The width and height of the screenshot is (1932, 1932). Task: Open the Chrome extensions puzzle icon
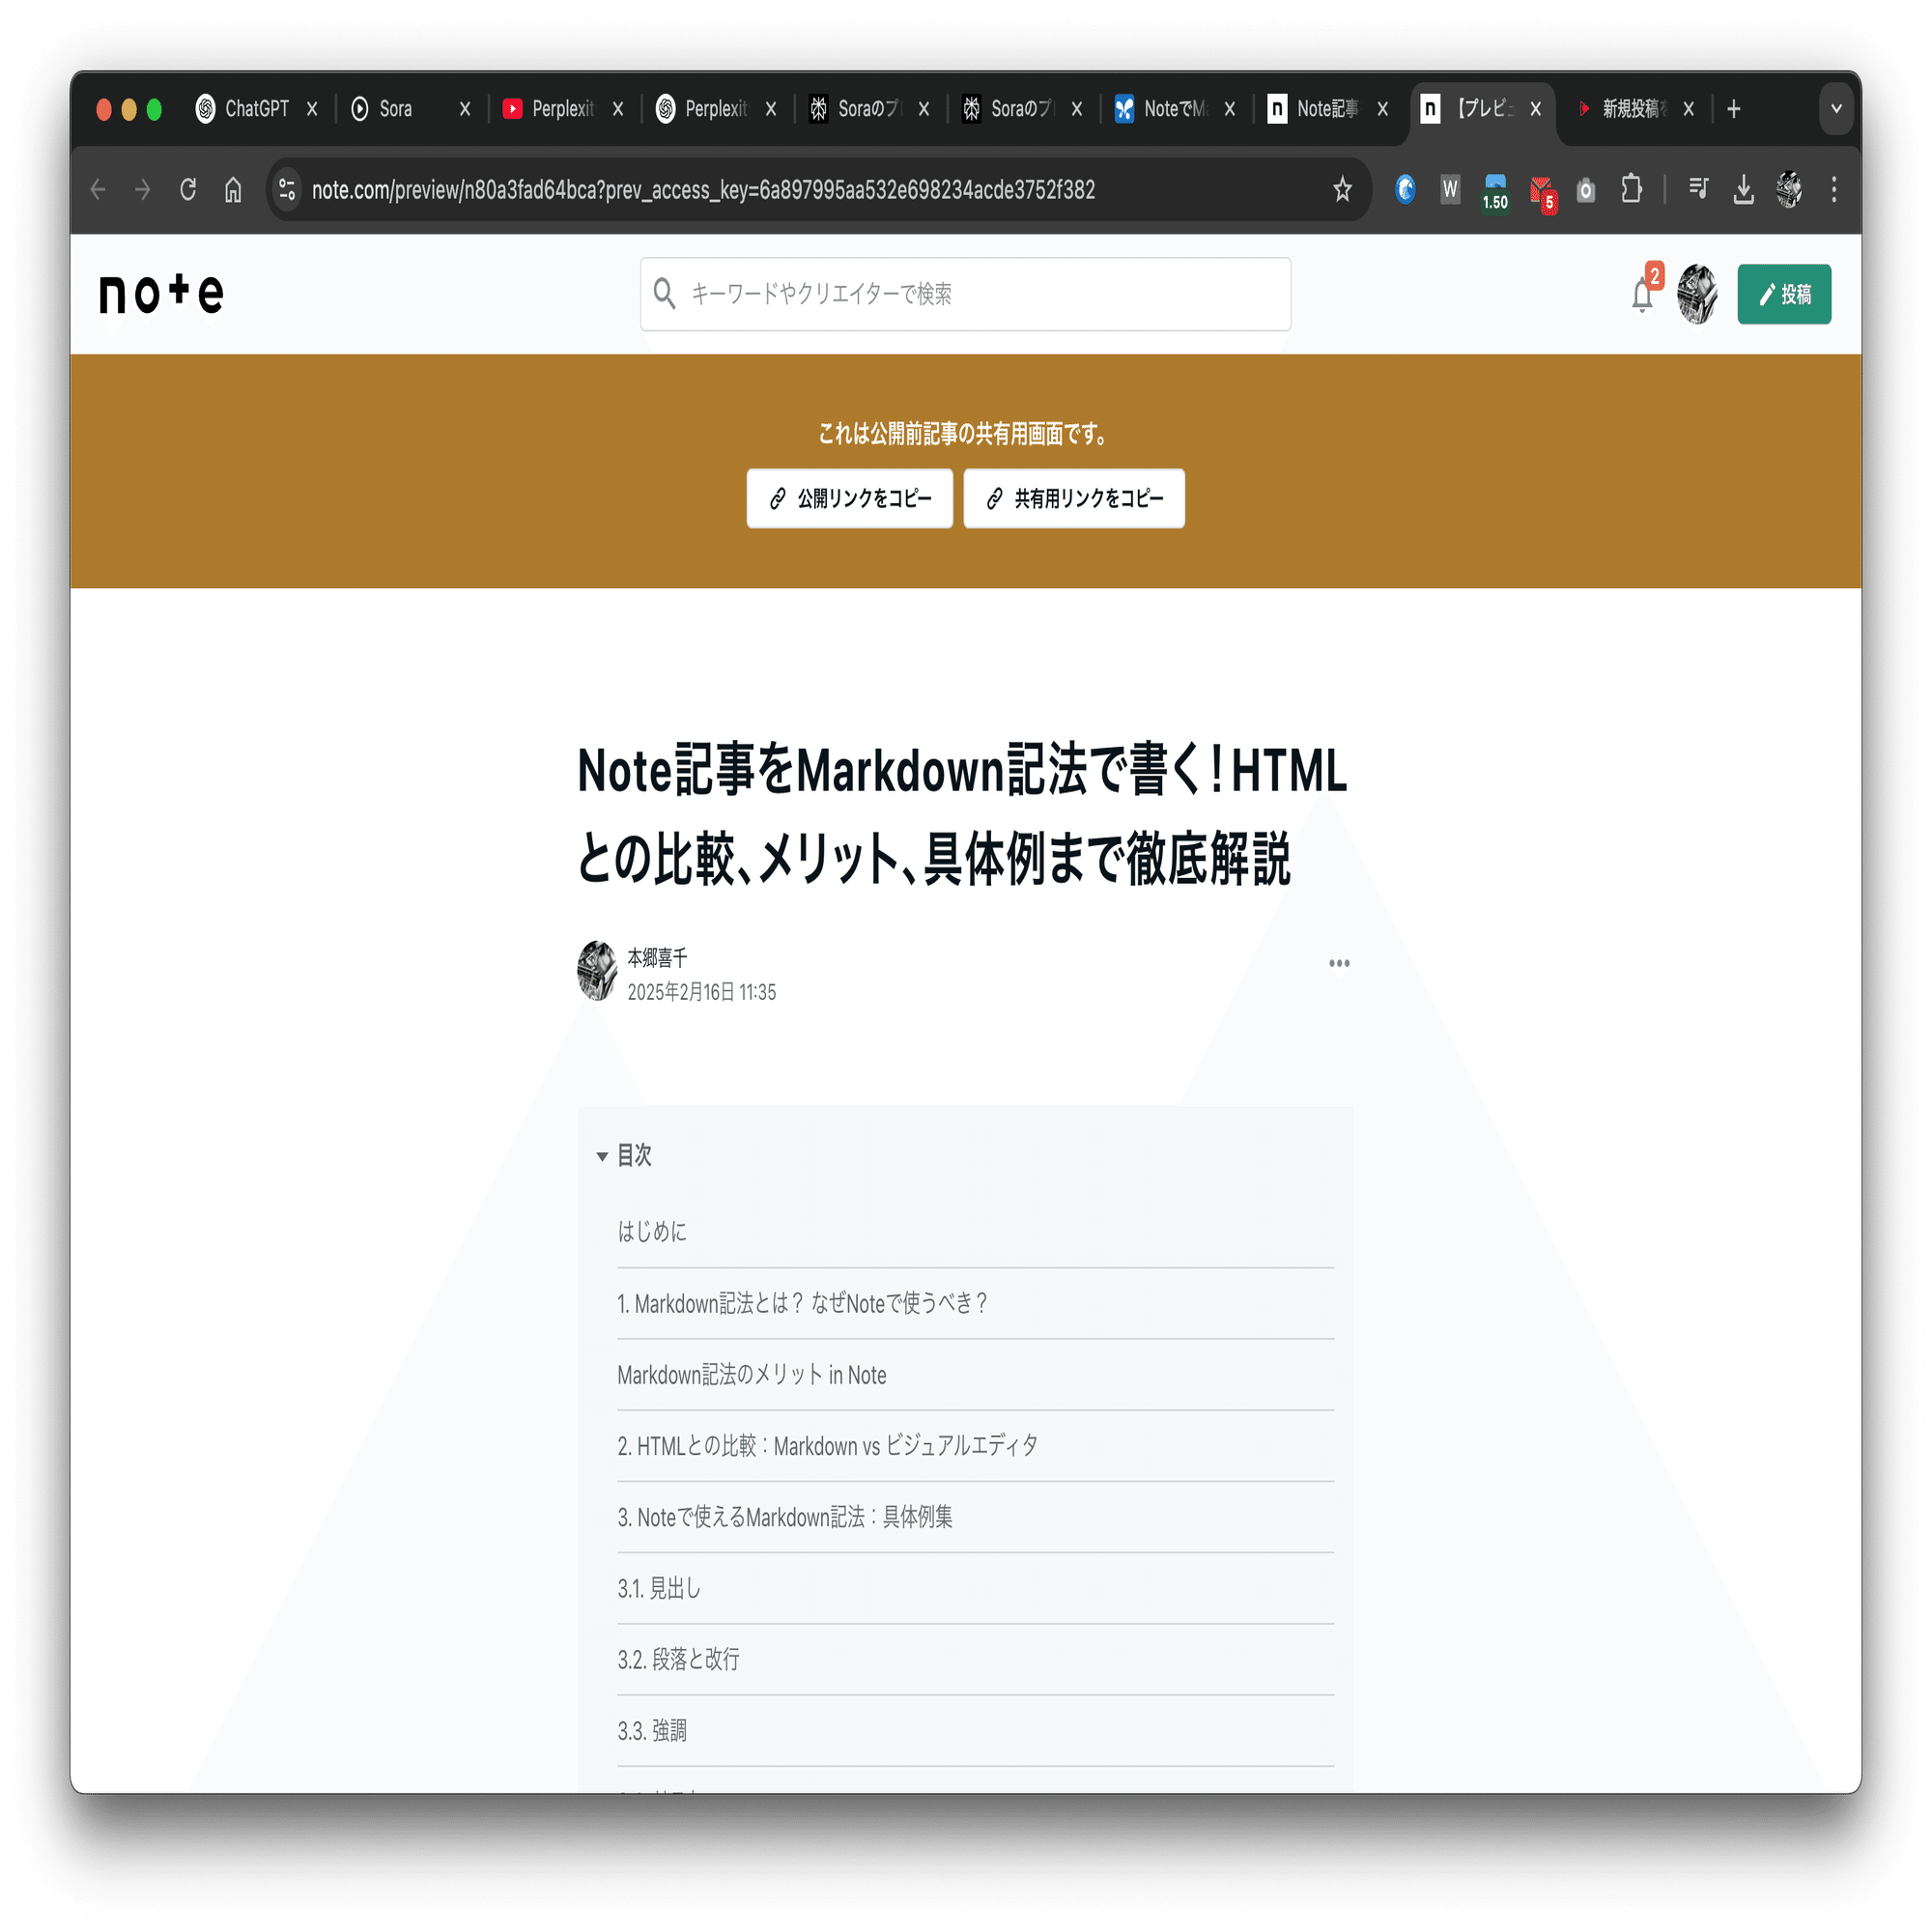(x=1631, y=189)
